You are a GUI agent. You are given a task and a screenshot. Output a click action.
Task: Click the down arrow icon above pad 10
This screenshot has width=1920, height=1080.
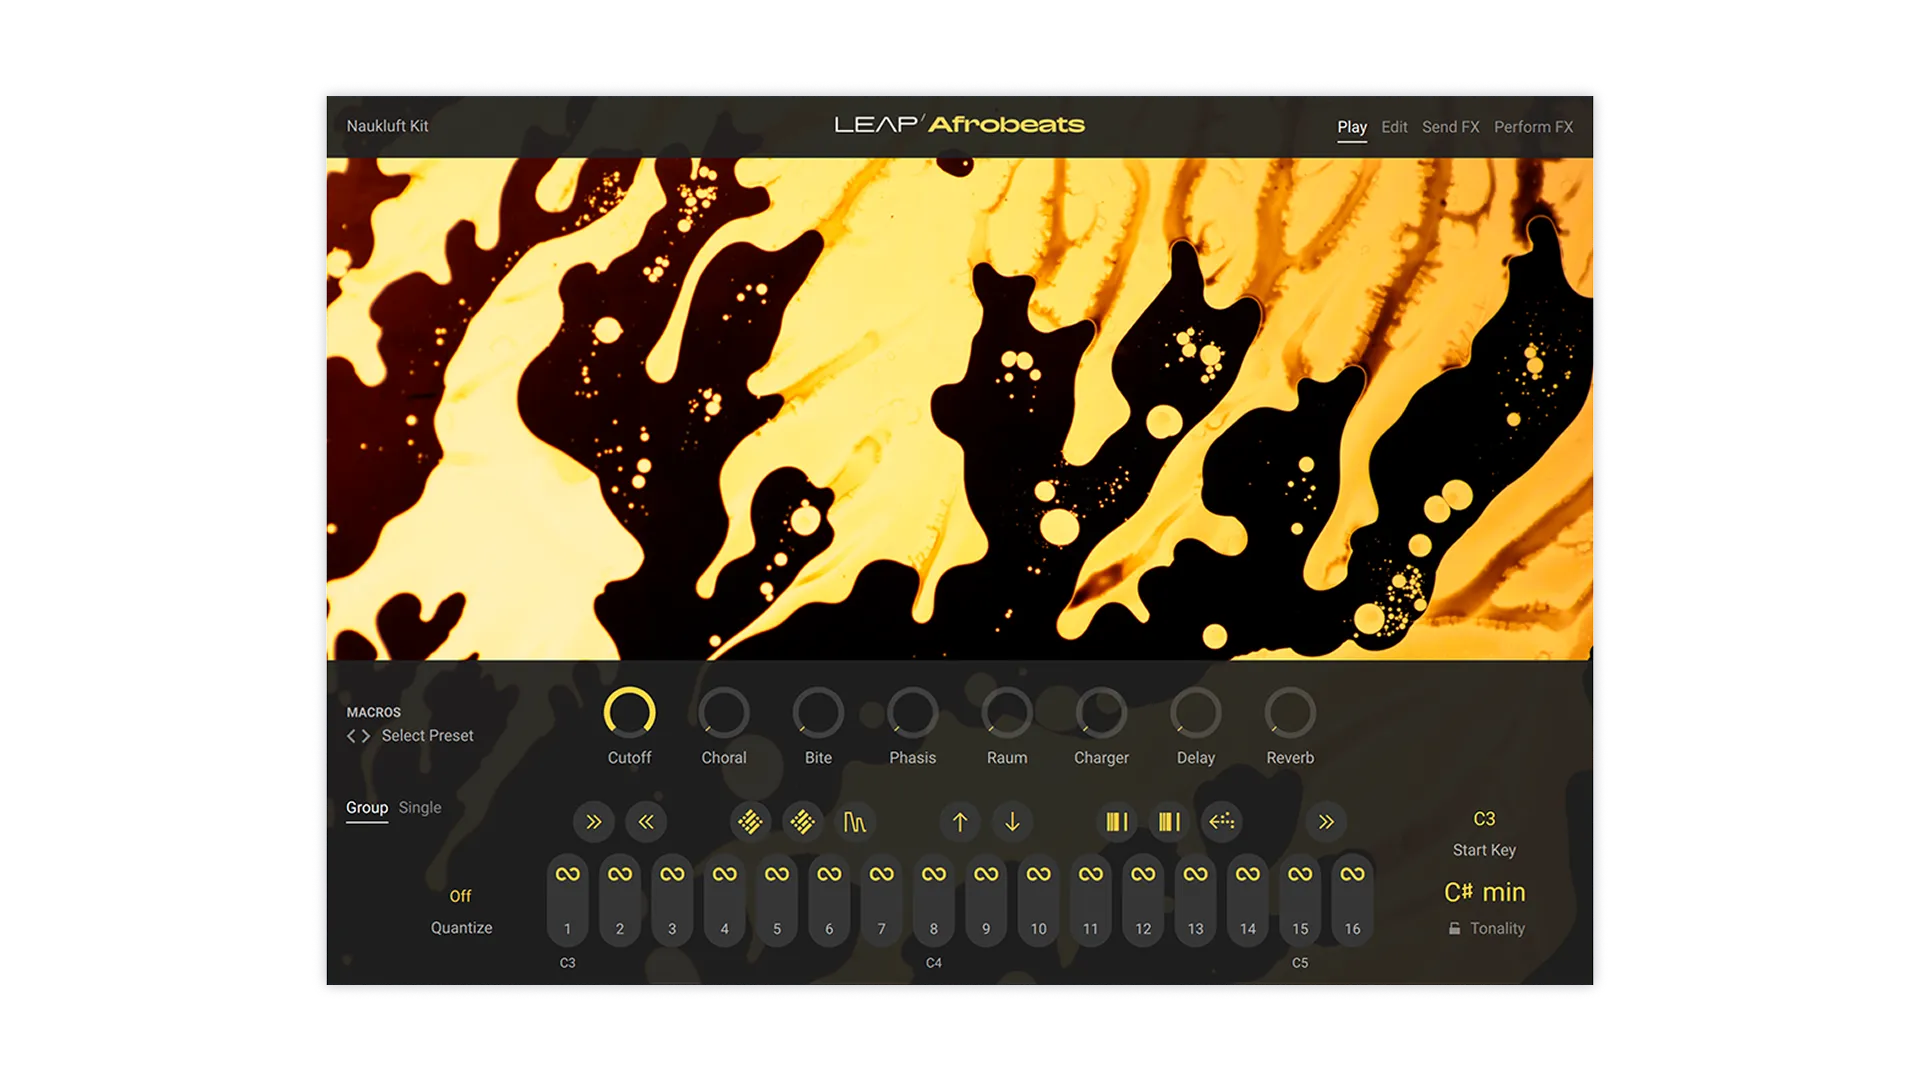tap(1012, 822)
